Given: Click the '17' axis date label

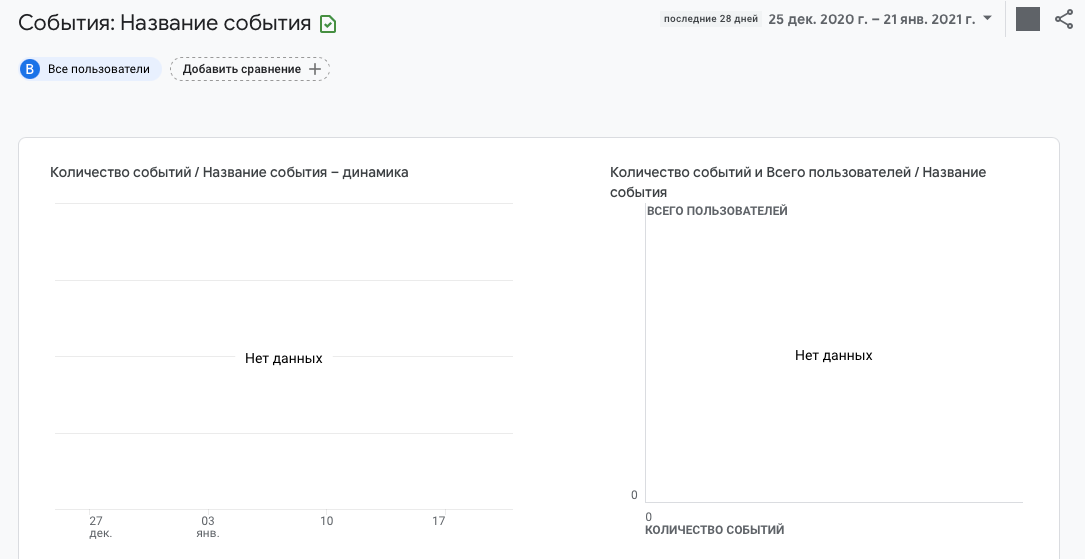Looking at the screenshot, I should point(439,521).
